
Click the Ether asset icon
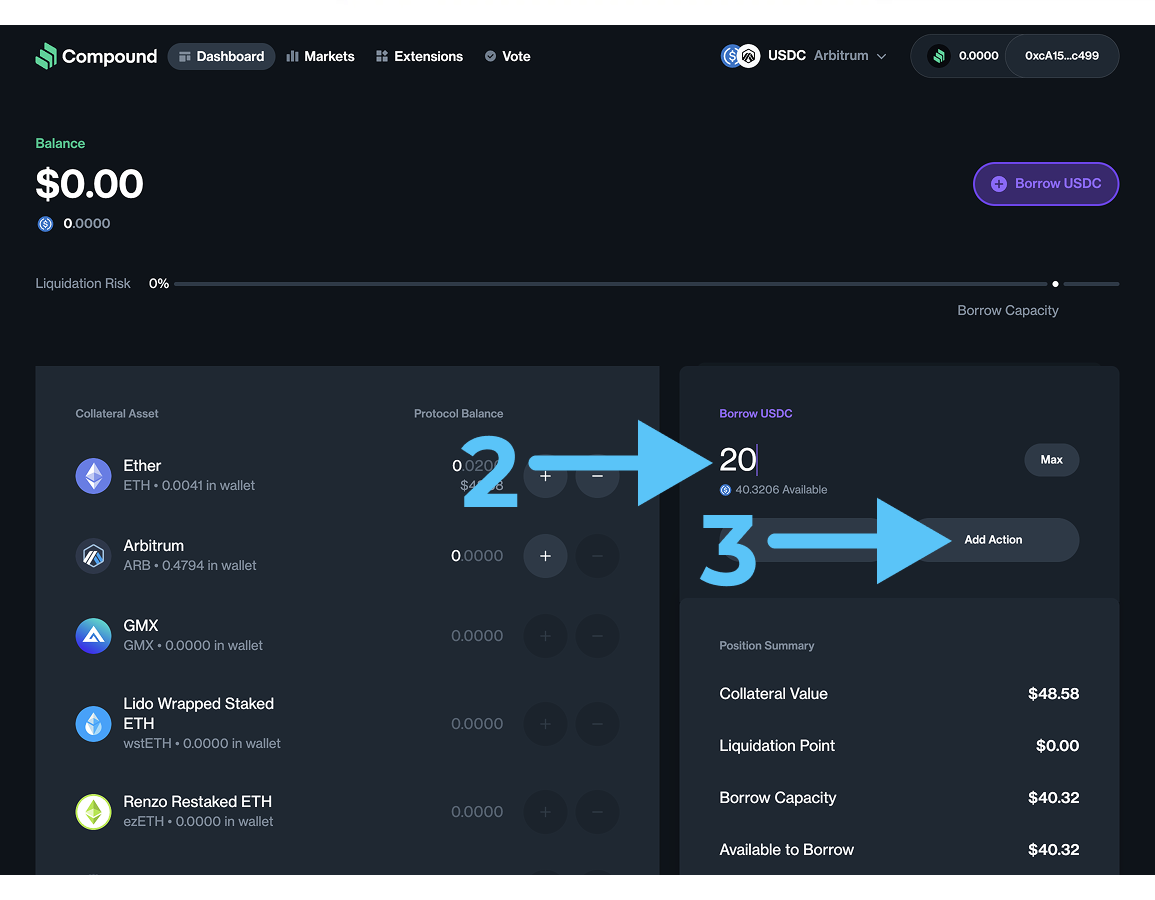94,475
